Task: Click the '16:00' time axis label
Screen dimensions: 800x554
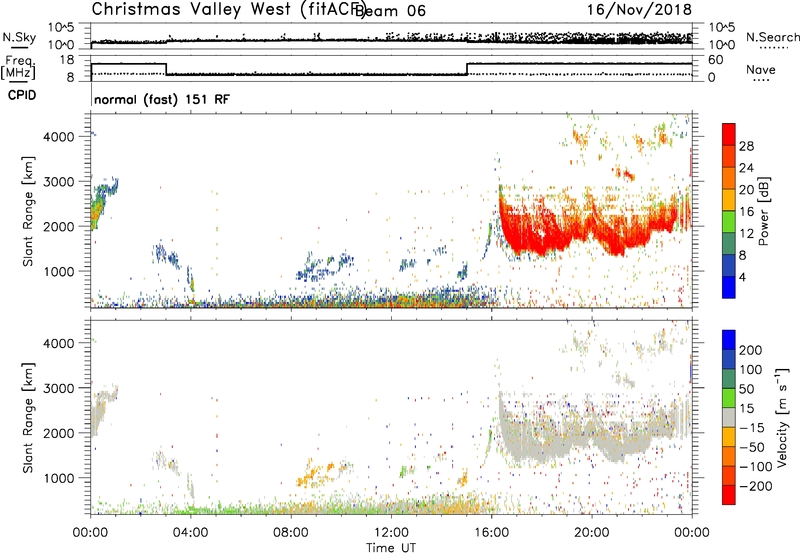Action: (491, 533)
